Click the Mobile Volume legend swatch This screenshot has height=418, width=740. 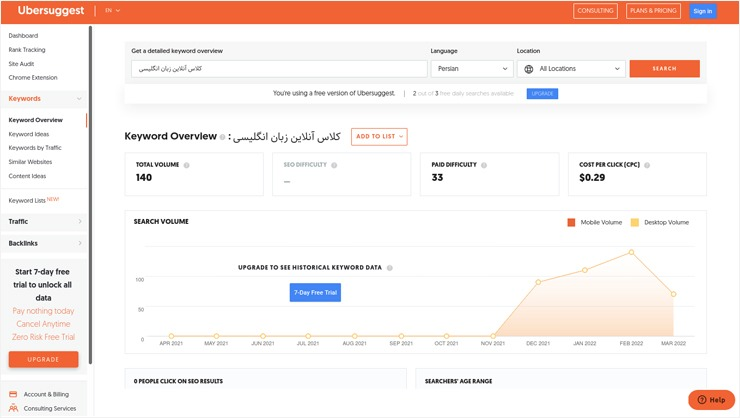(x=571, y=222)
